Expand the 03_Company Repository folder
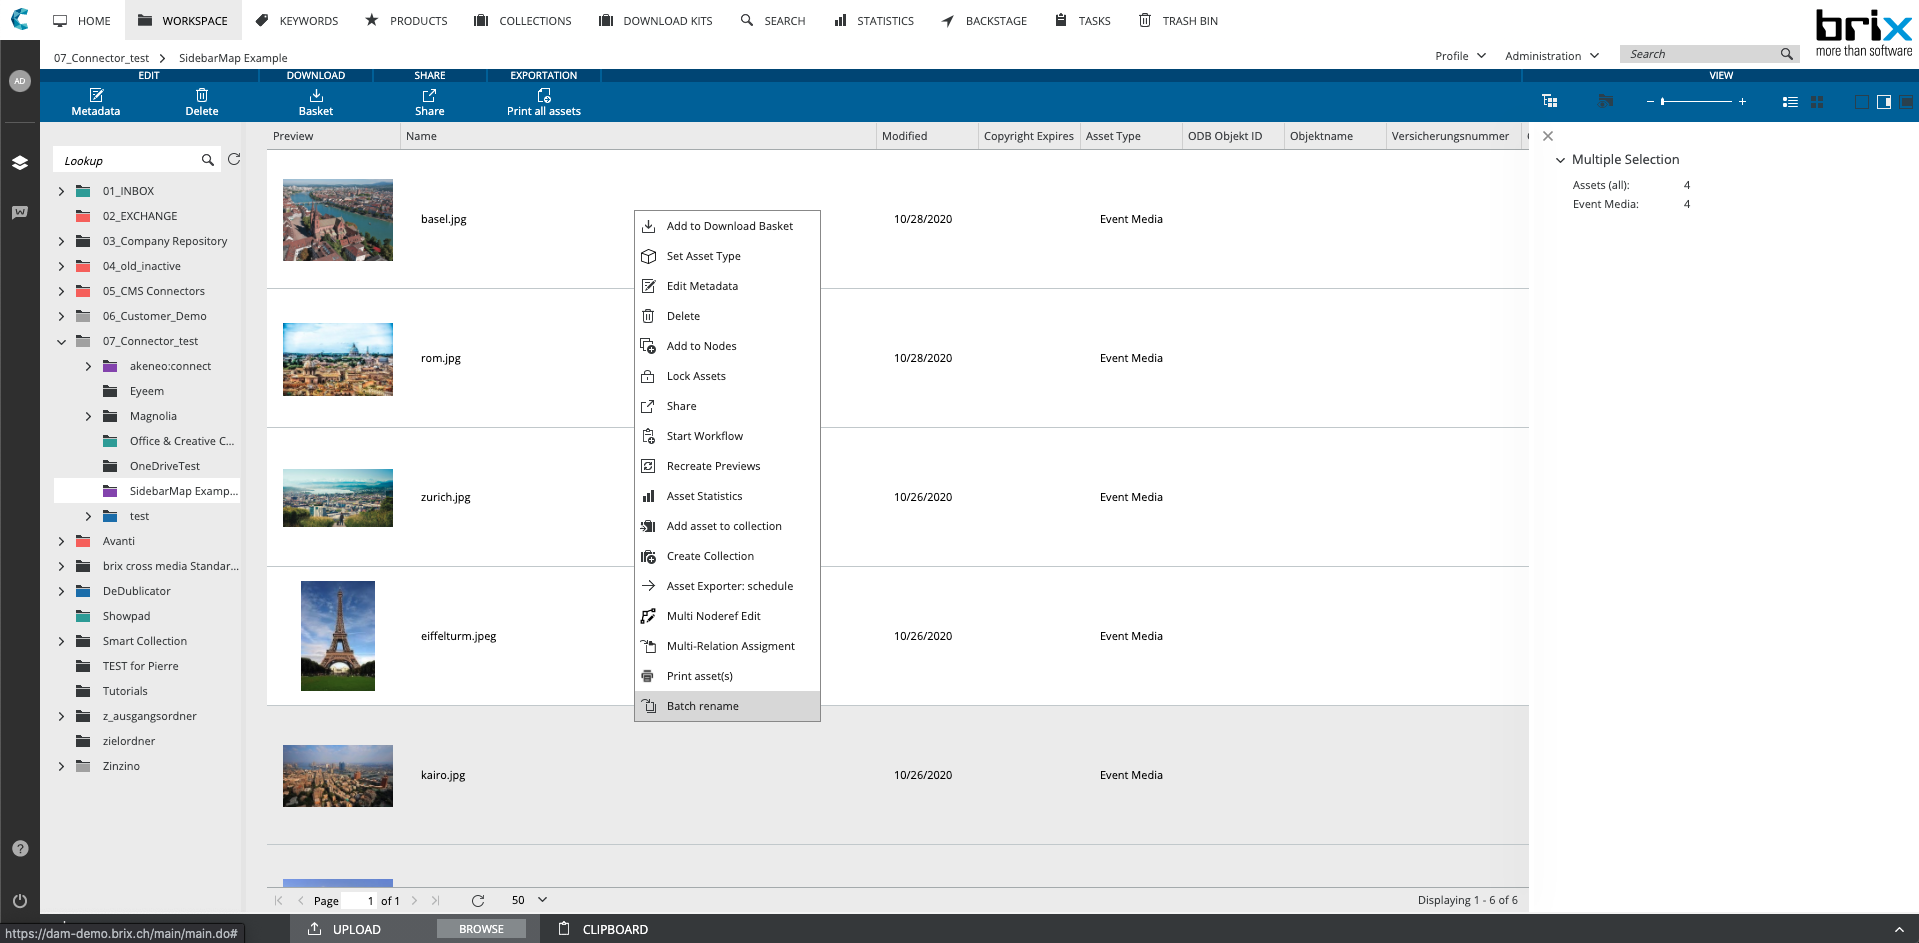Screen dimensions: 1919x943 61,241
